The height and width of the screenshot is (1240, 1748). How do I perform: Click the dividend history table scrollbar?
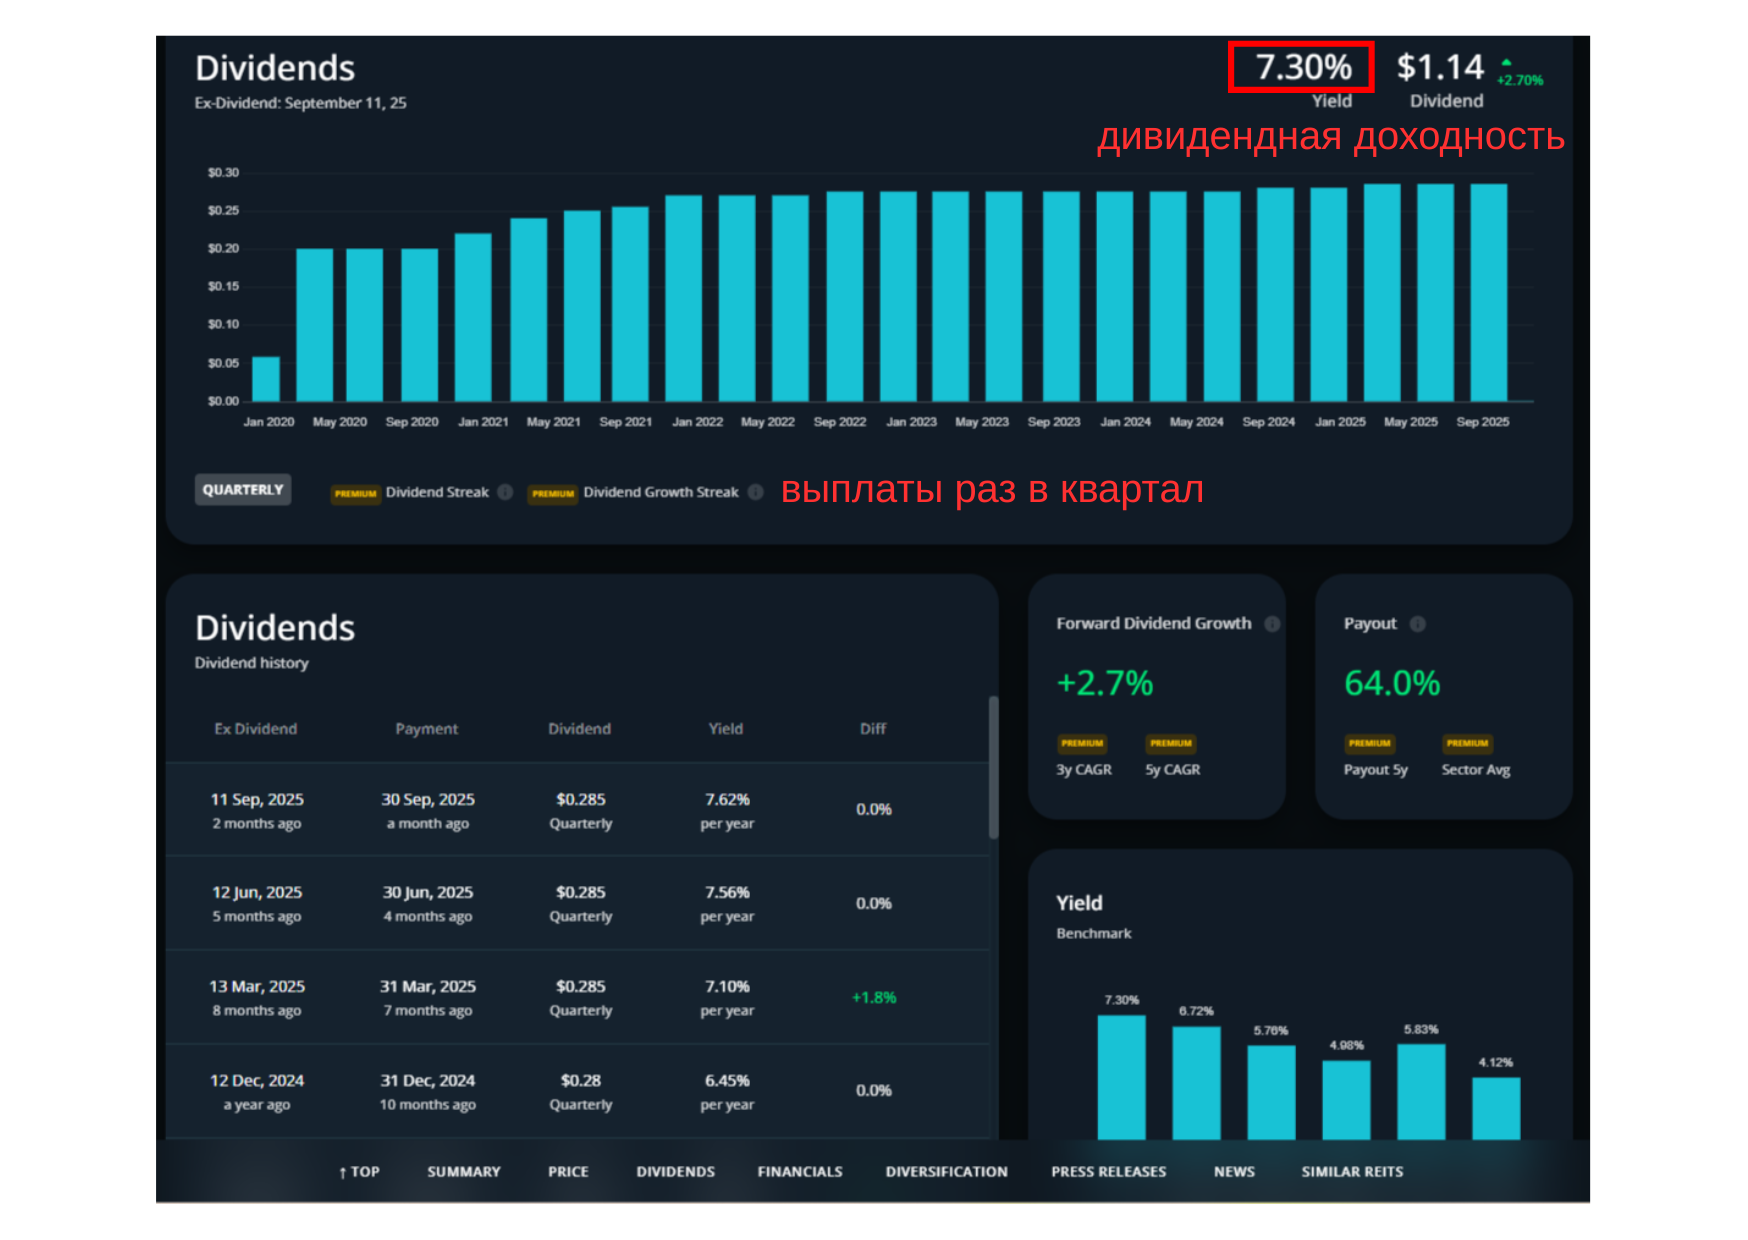[993, 767]
